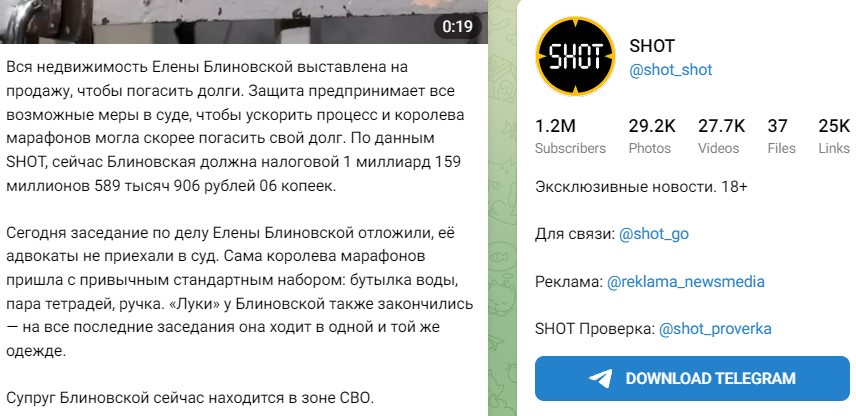The width and height of the screenshot is (856, 416).
Task: Open the @reklama_newsmedia advertising link
Action: tap(686, 282)
